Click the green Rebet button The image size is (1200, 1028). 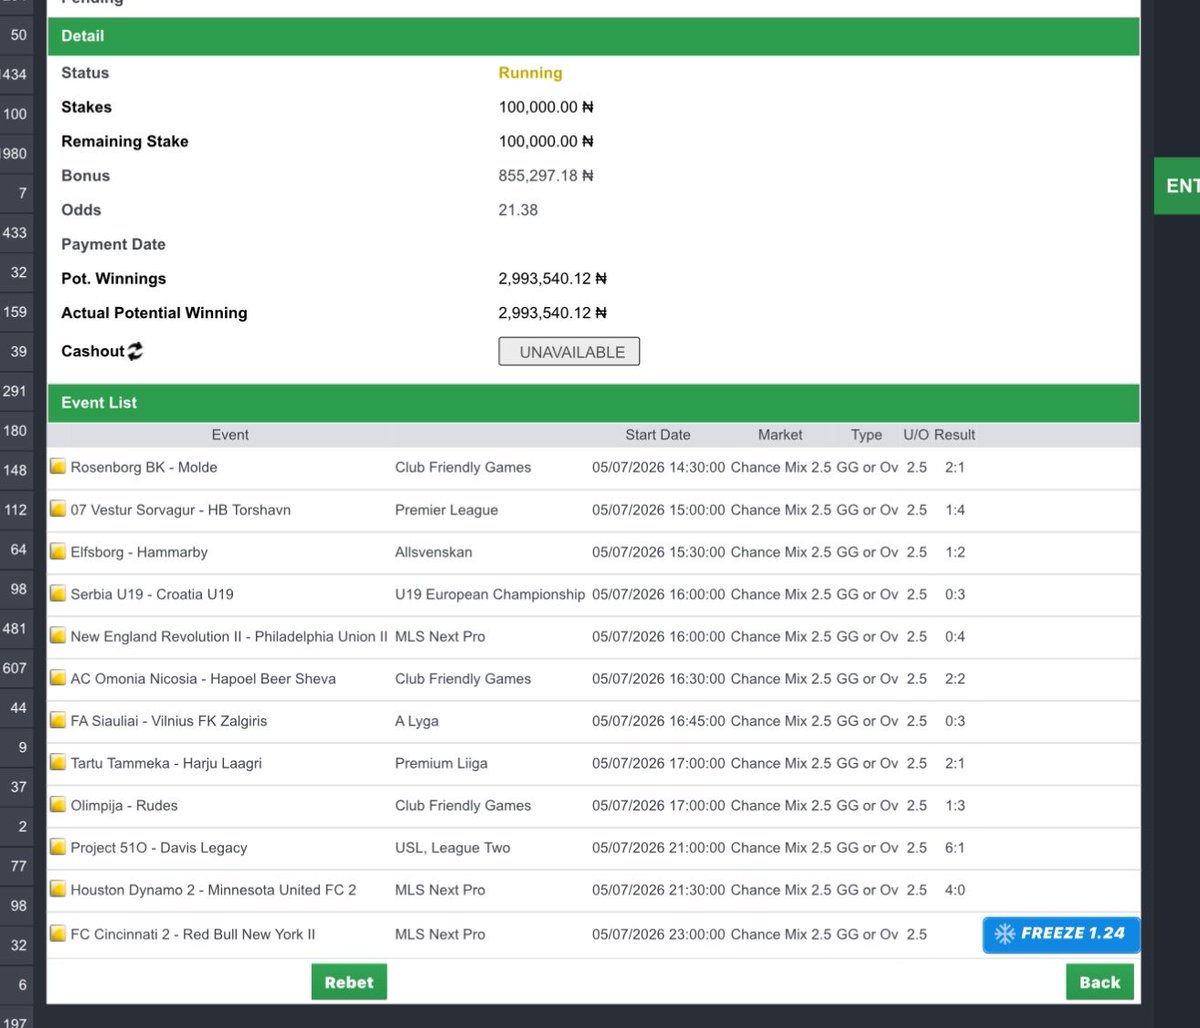[x=349, y=982]
